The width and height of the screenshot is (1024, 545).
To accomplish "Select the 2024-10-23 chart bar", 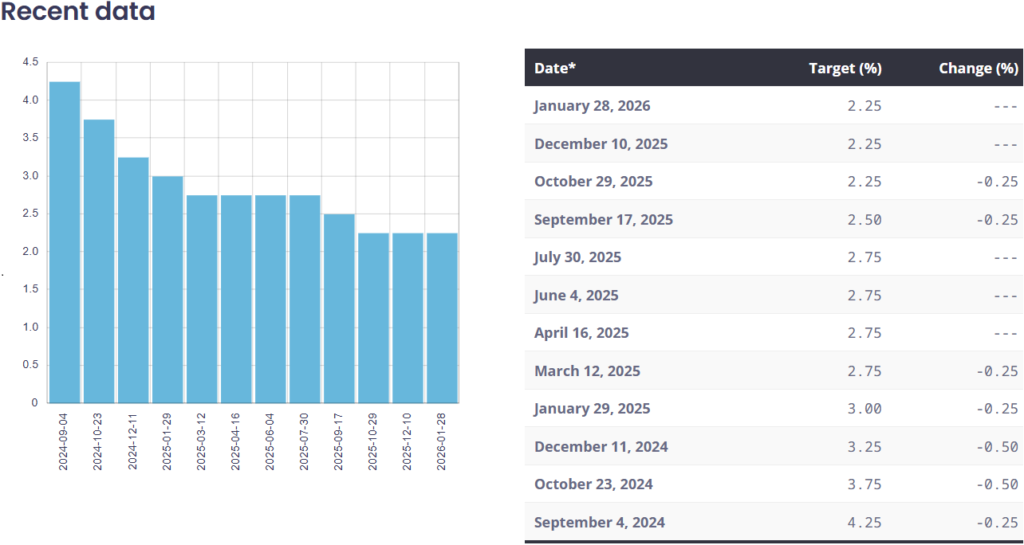I will click(99, 261).
